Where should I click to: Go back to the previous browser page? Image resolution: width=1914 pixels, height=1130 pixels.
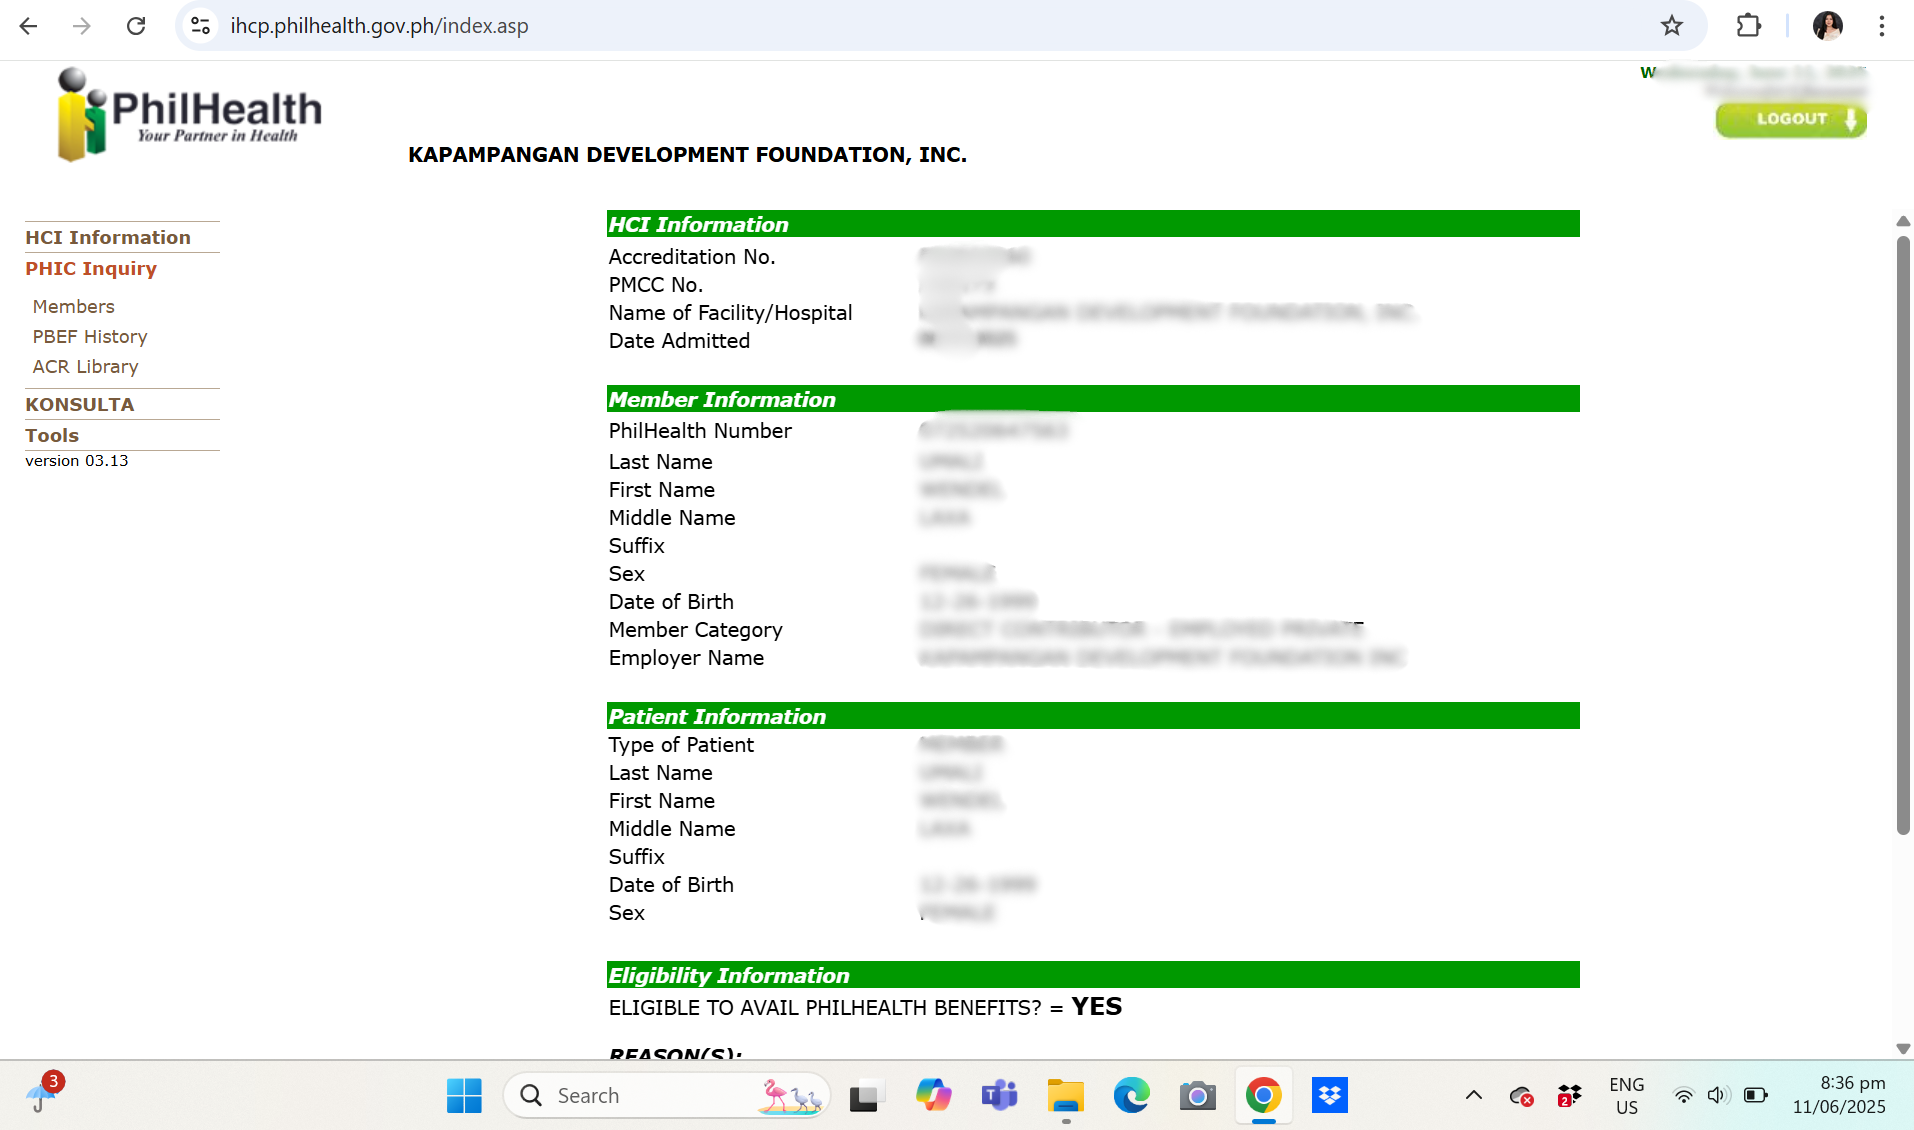tap(28, 26)
